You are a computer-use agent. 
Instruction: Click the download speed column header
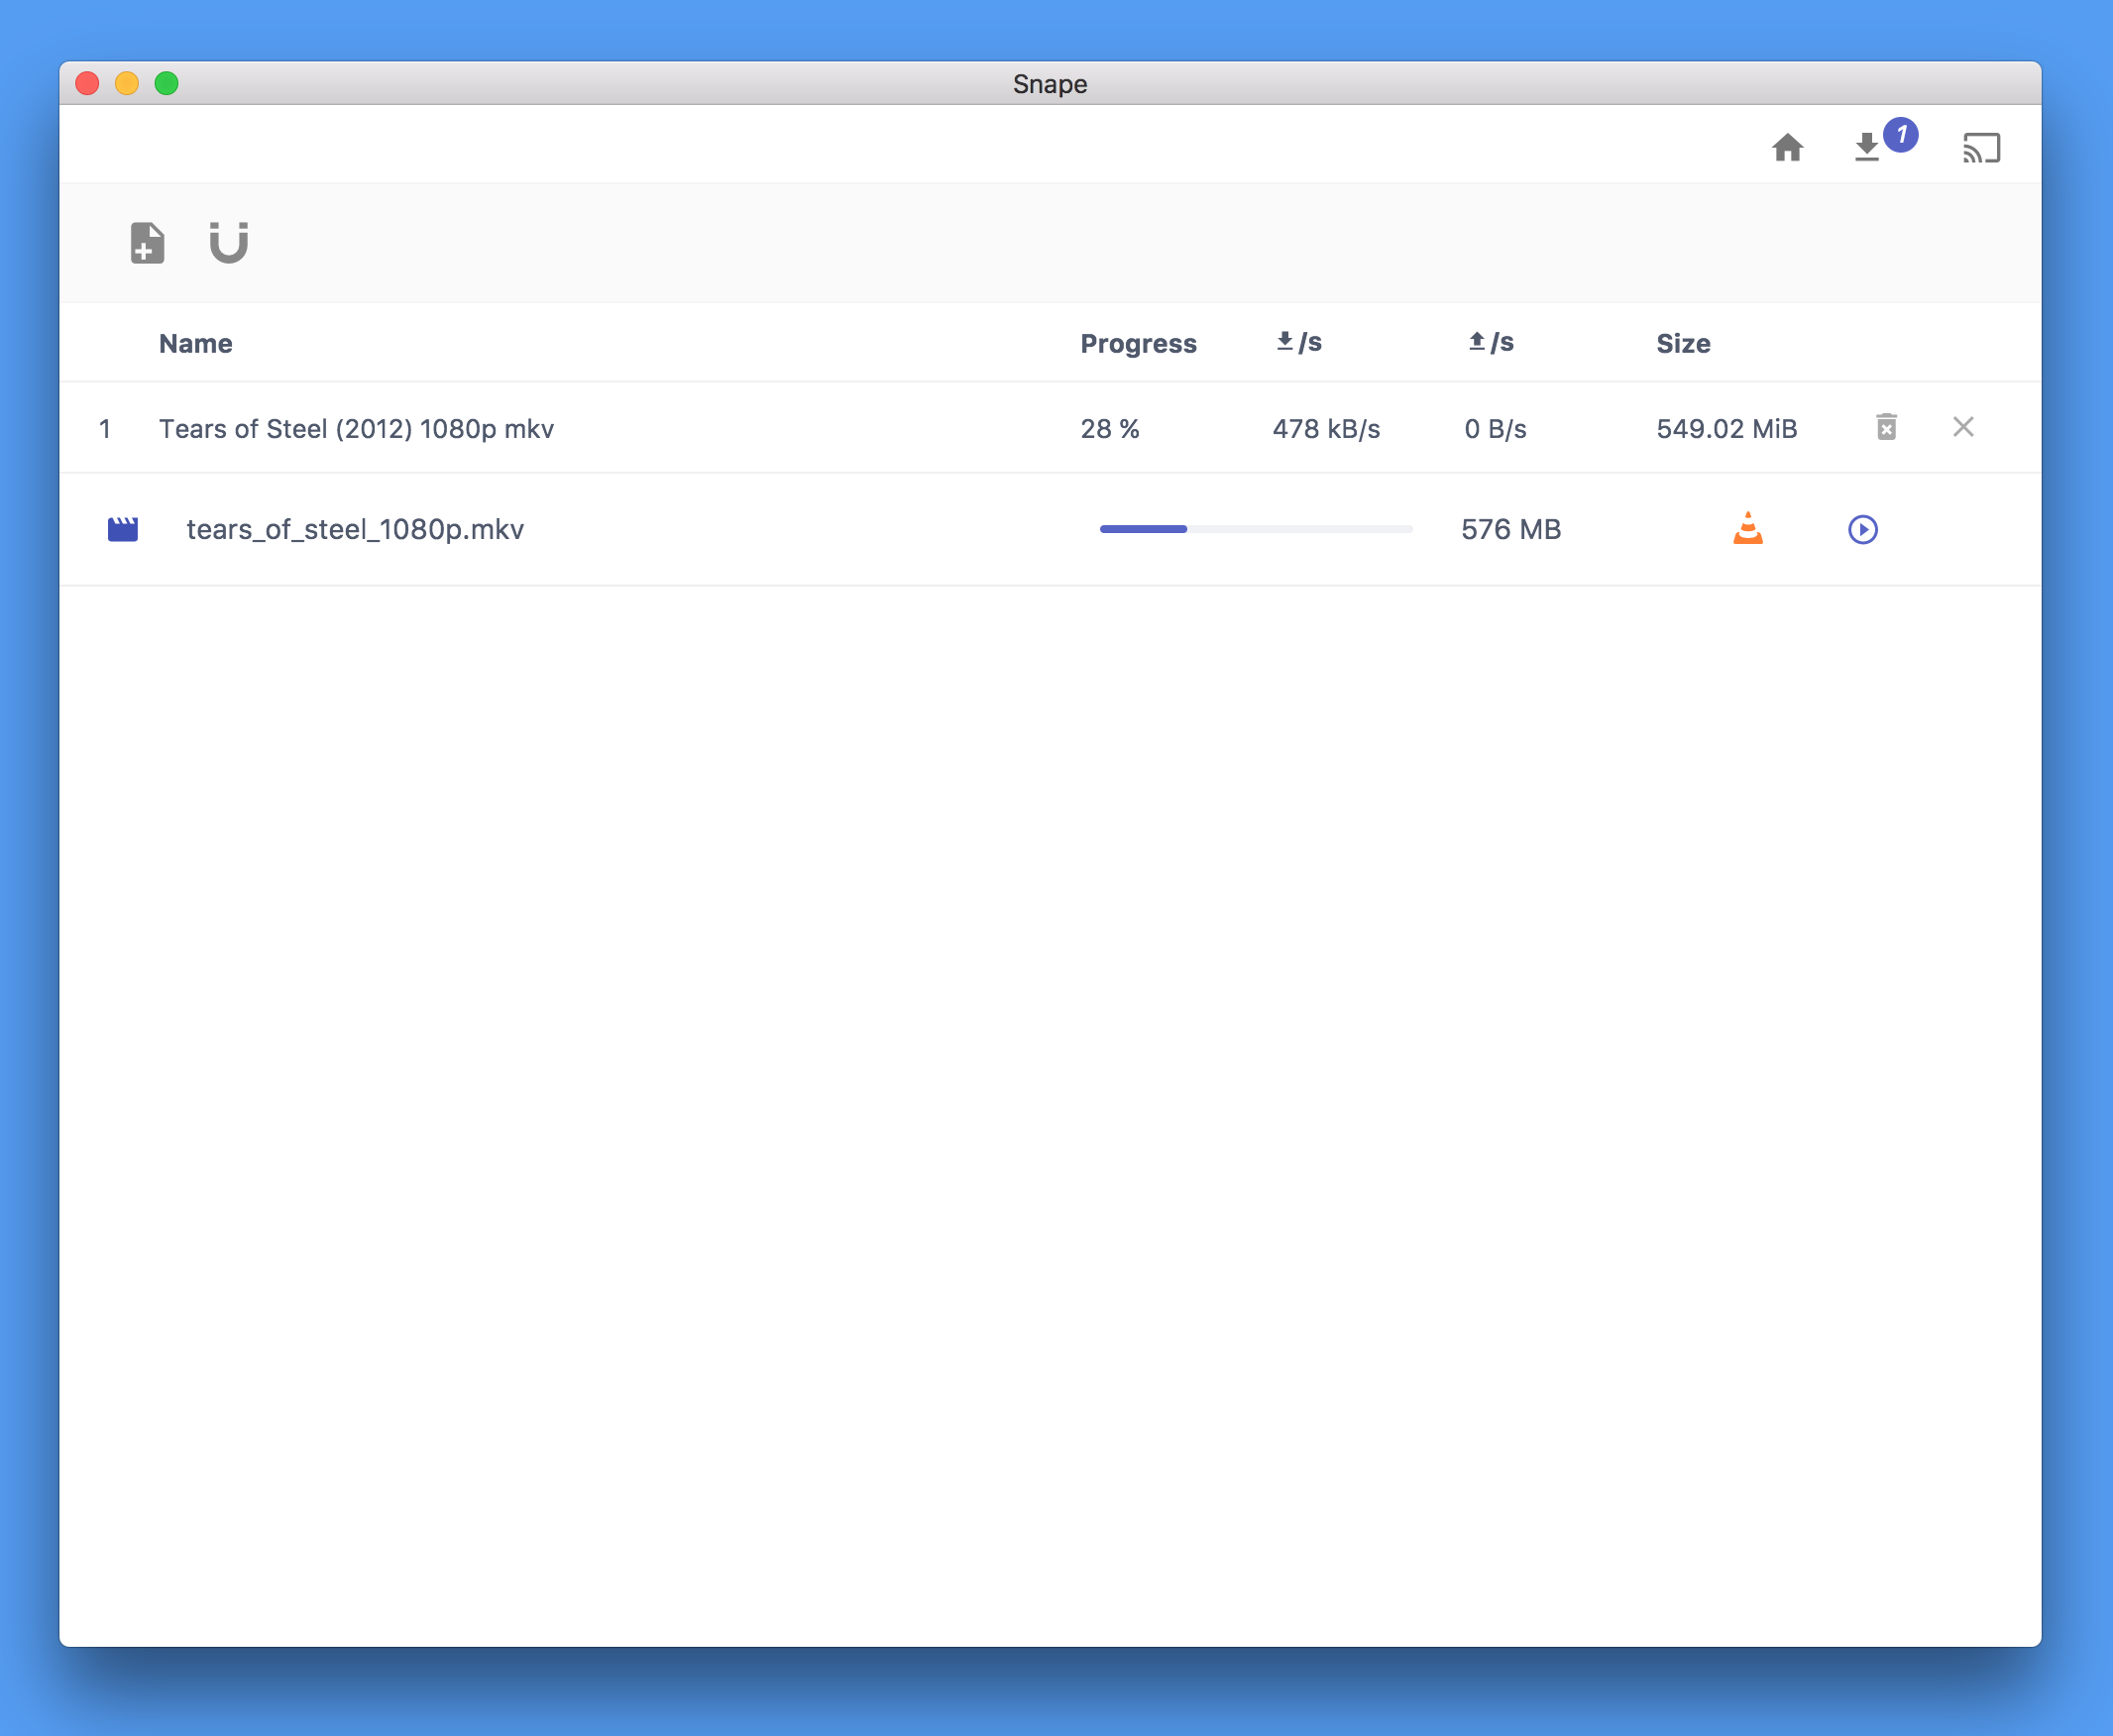[1299, 343]
